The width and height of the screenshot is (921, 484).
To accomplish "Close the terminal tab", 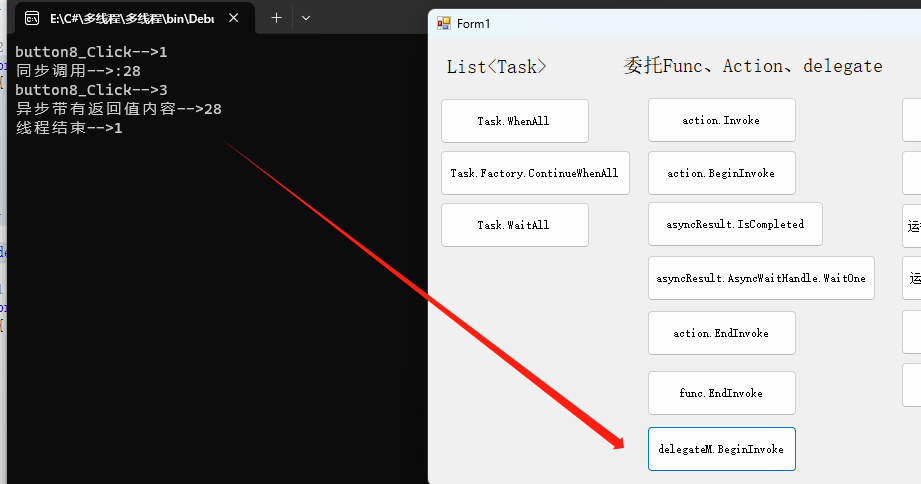I will coord(233,18).
